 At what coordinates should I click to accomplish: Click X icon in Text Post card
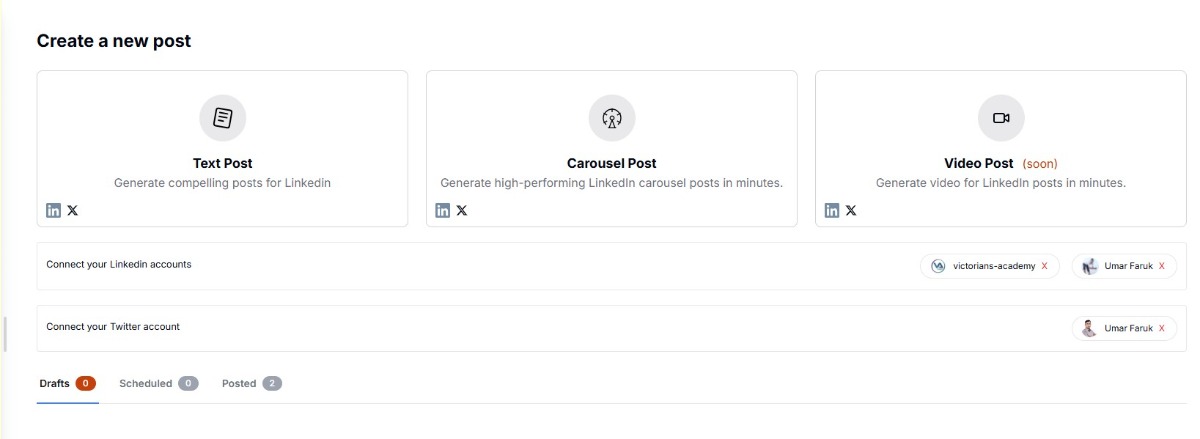click(x=72, y=210)
